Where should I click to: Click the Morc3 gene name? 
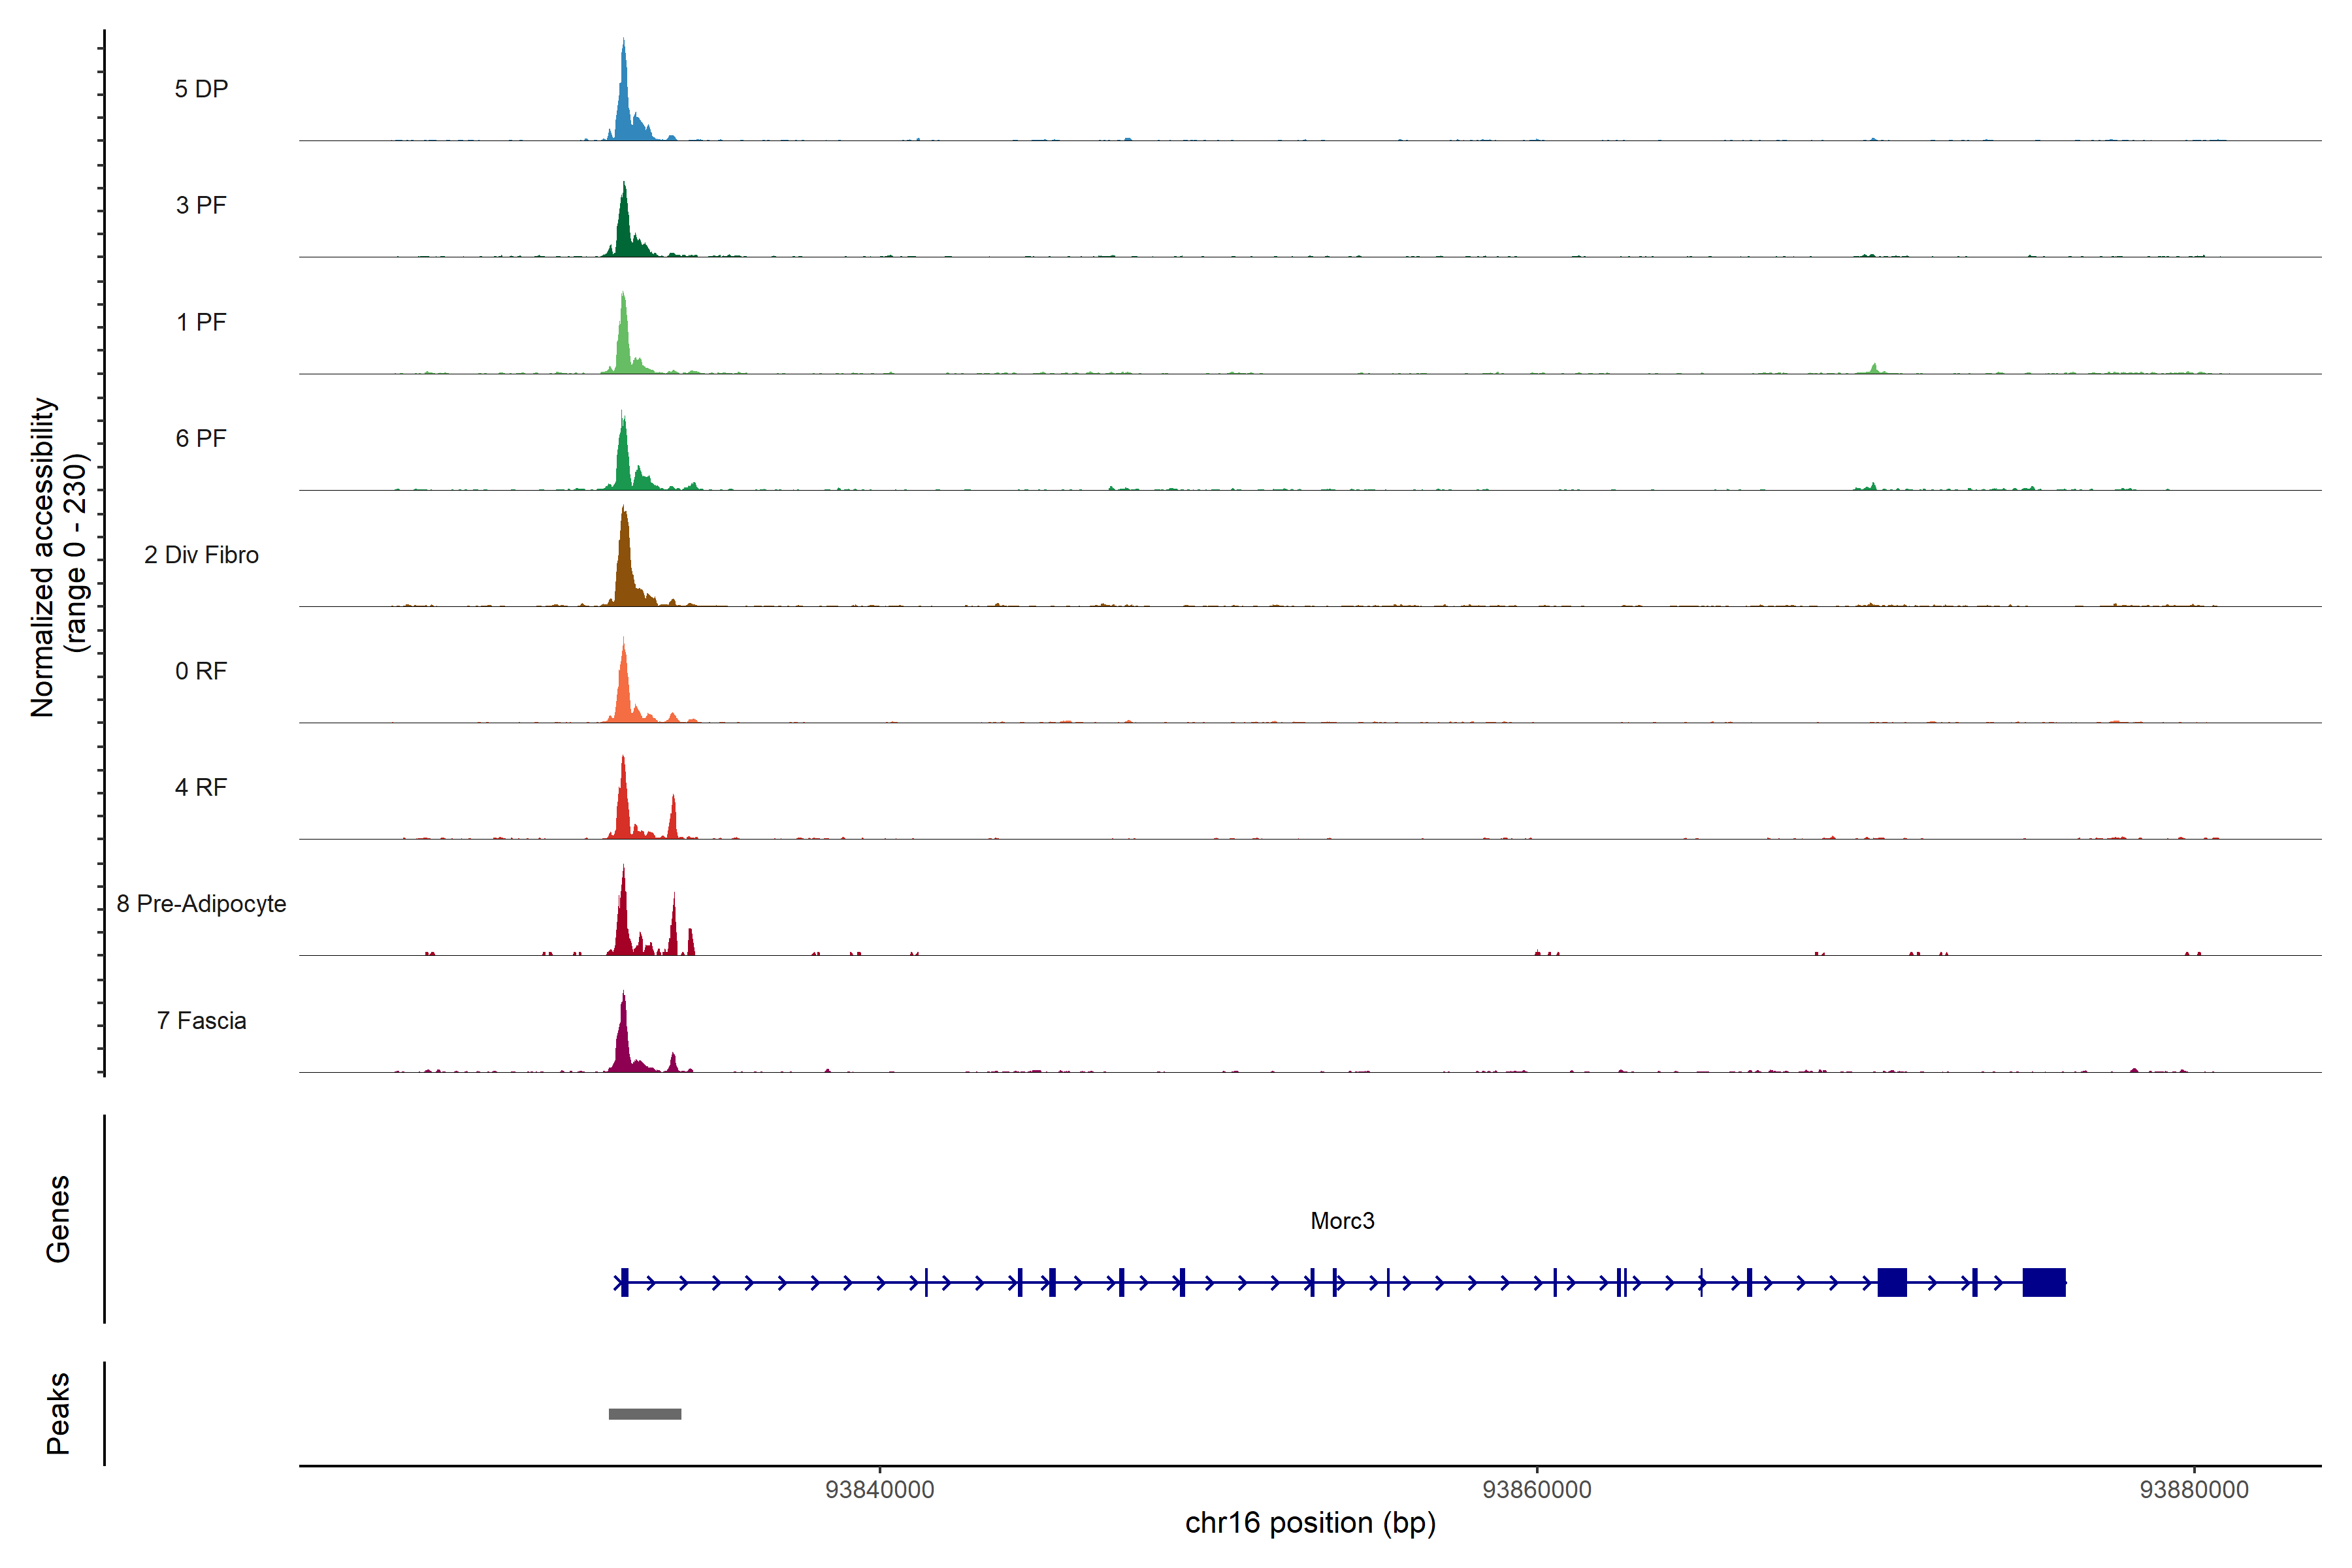(x=1342, y=1221)
